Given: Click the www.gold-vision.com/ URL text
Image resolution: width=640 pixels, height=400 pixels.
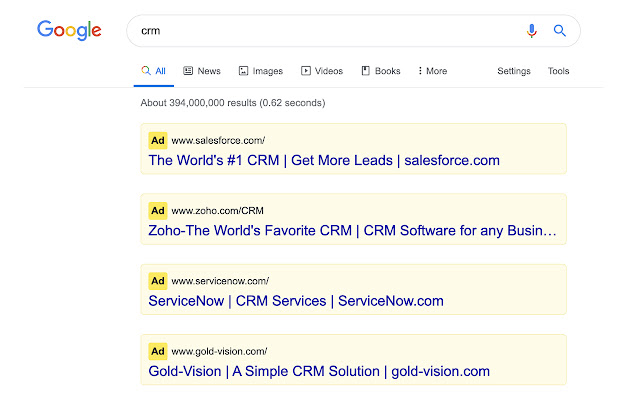Looking at the screenshot, I should click(219, 351).
